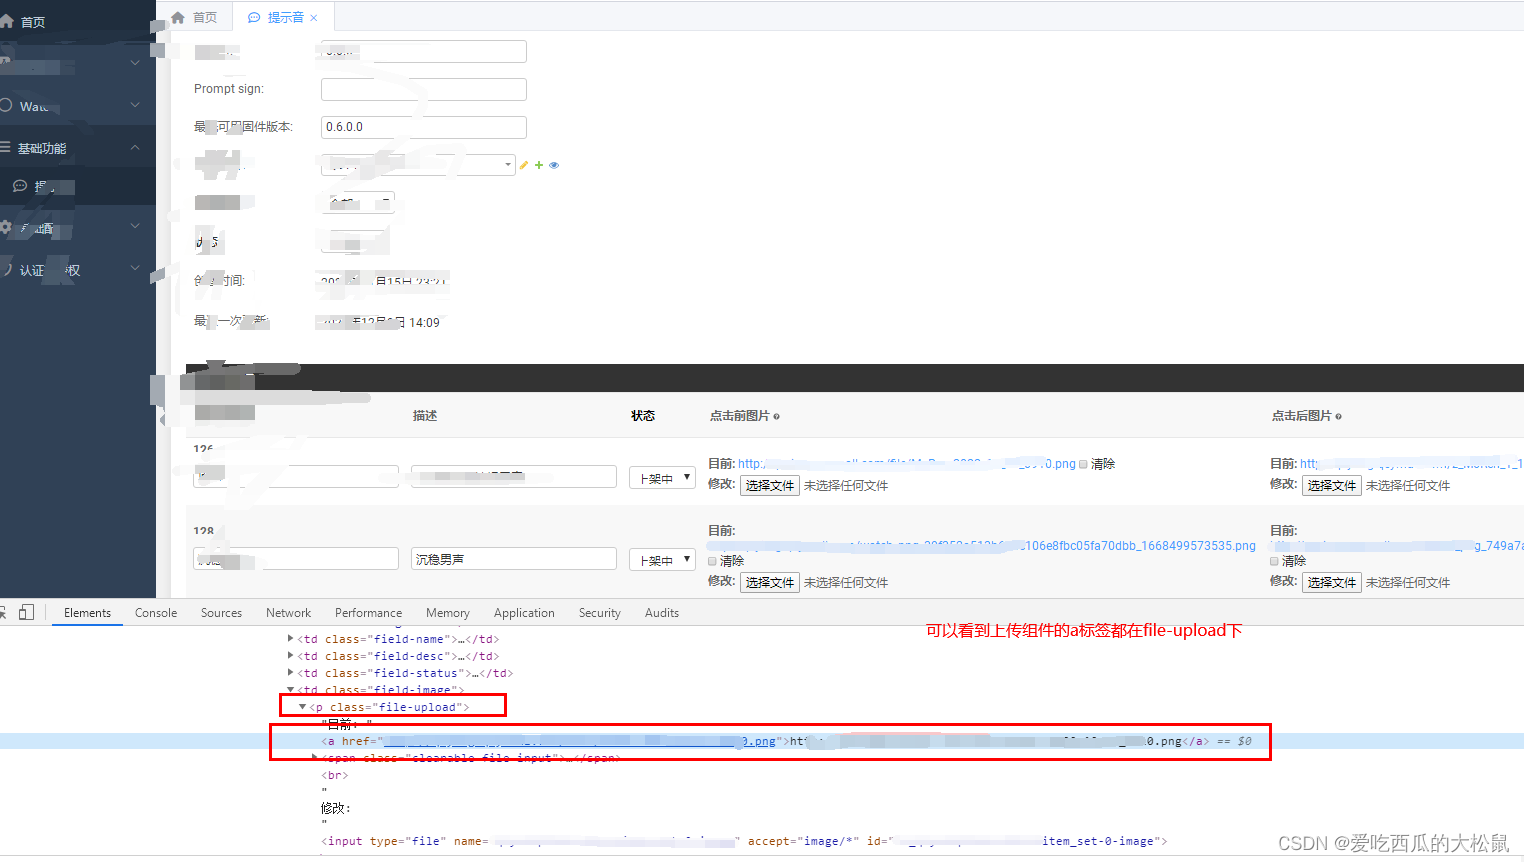Expand the td class="field-desc" node
Screen dimensions: 1524x862
click(291, 656)
